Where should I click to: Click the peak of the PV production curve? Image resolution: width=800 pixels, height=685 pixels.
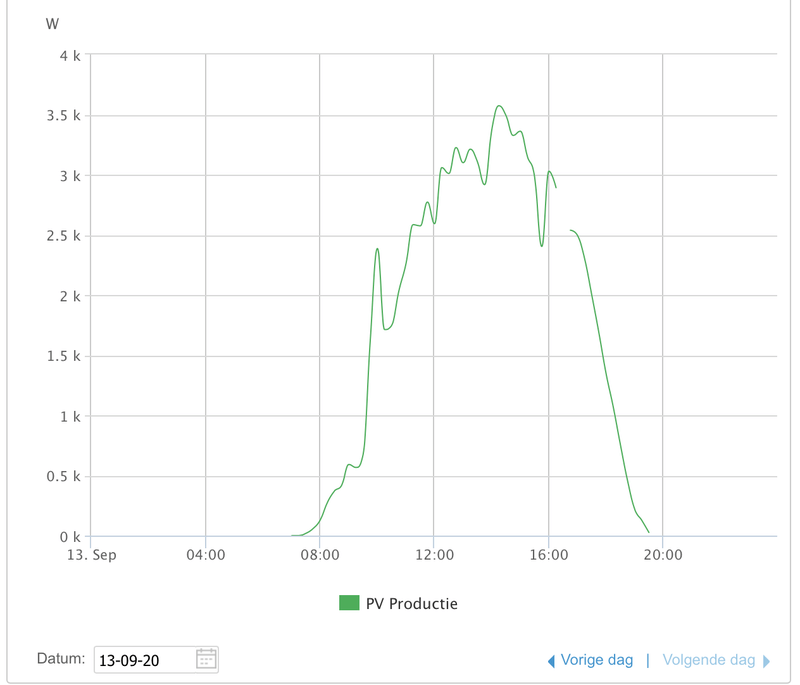point(499,106)
